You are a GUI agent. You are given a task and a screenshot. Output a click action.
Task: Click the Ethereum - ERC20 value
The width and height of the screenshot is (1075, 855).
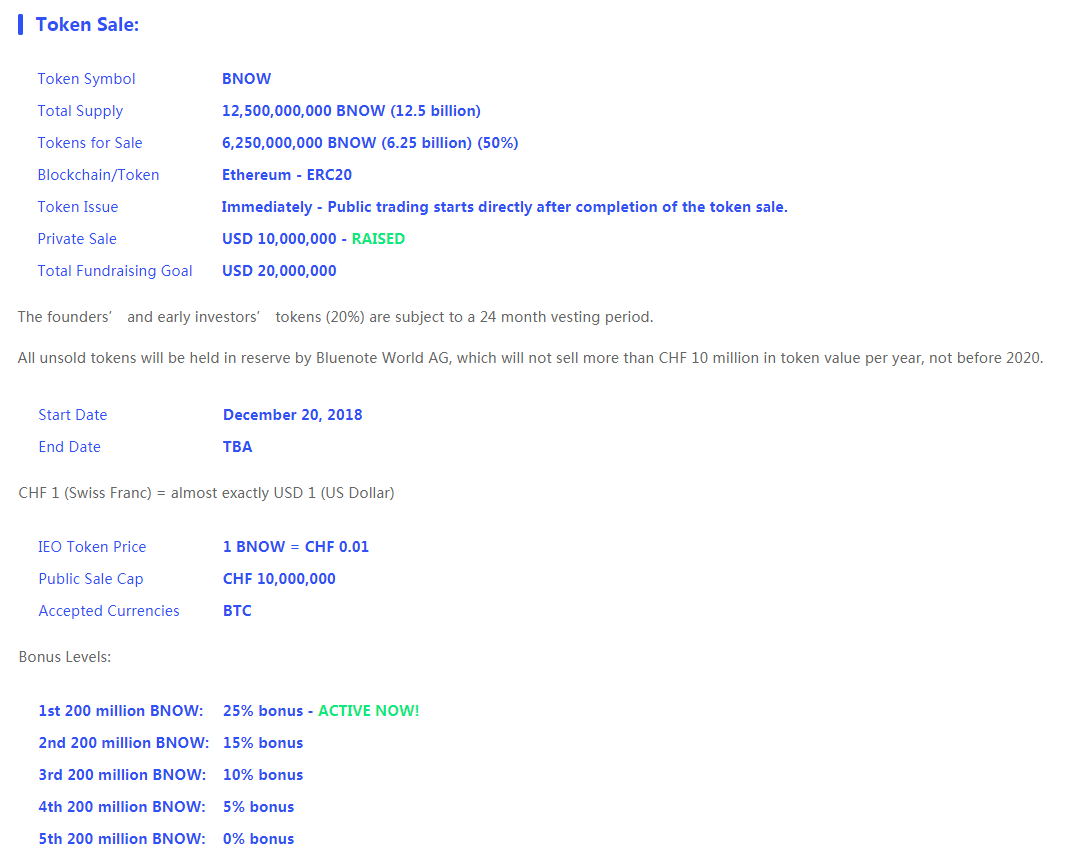(287, 175)
